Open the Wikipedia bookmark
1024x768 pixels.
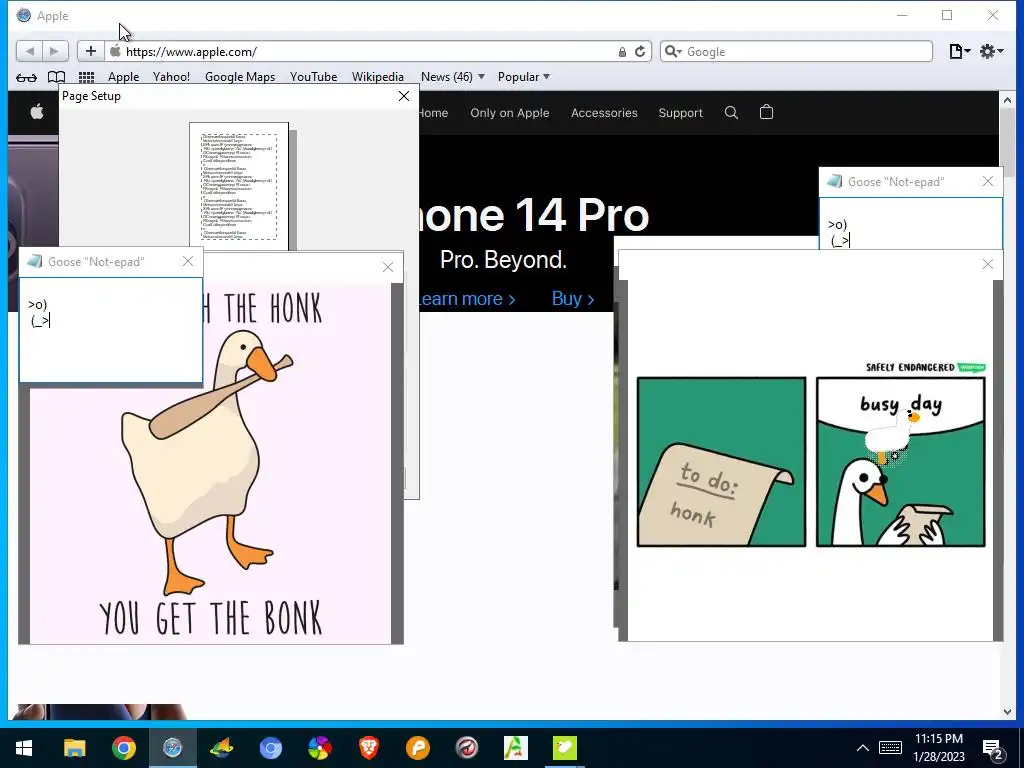(x=377, y=77)
